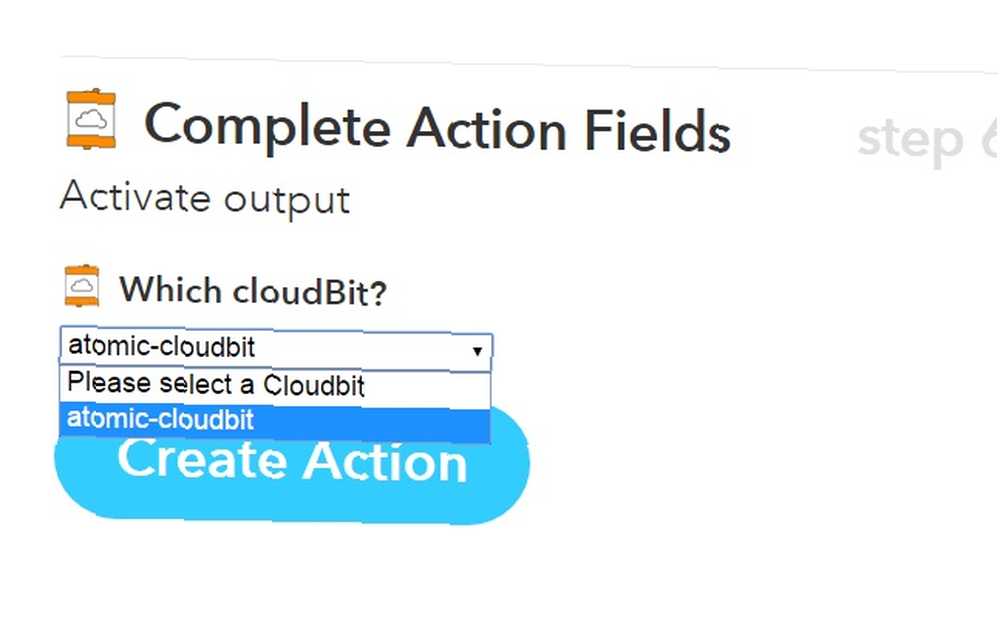Click the Activate output subtitle
The image size is (1000, 641).
(x=205, y=198)
